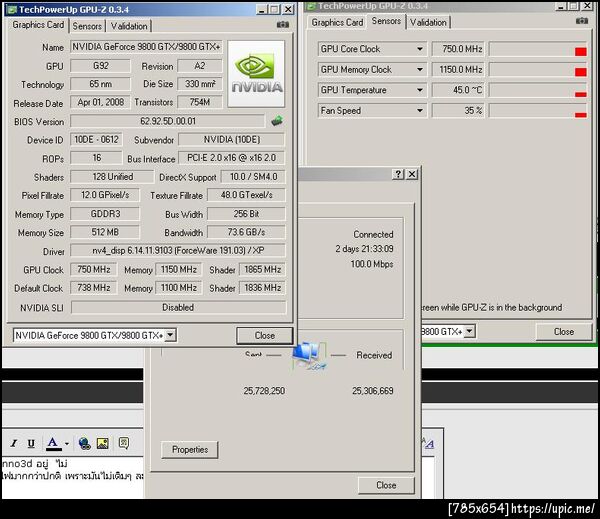The height and width of the screenshot is (519, 600).
Task: Click the GPU Memory Clock graph bar
Action: (538, 70)
